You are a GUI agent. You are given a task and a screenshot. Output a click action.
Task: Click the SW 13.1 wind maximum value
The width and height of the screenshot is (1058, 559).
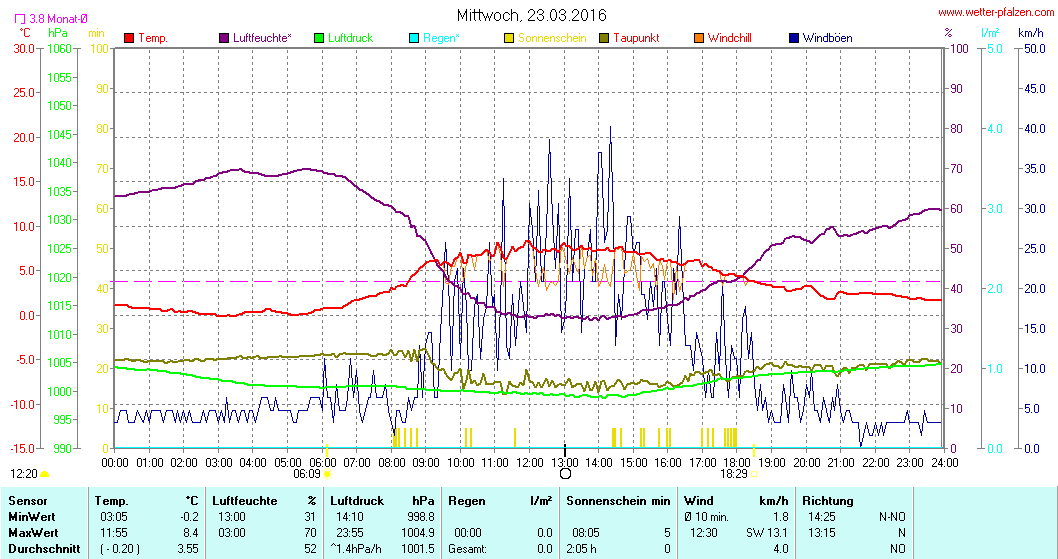point(767,533)
